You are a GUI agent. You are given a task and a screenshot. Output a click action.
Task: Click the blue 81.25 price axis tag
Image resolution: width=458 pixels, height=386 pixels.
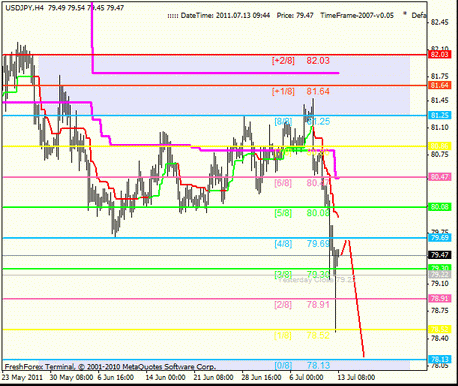click(x=439, y=115)
